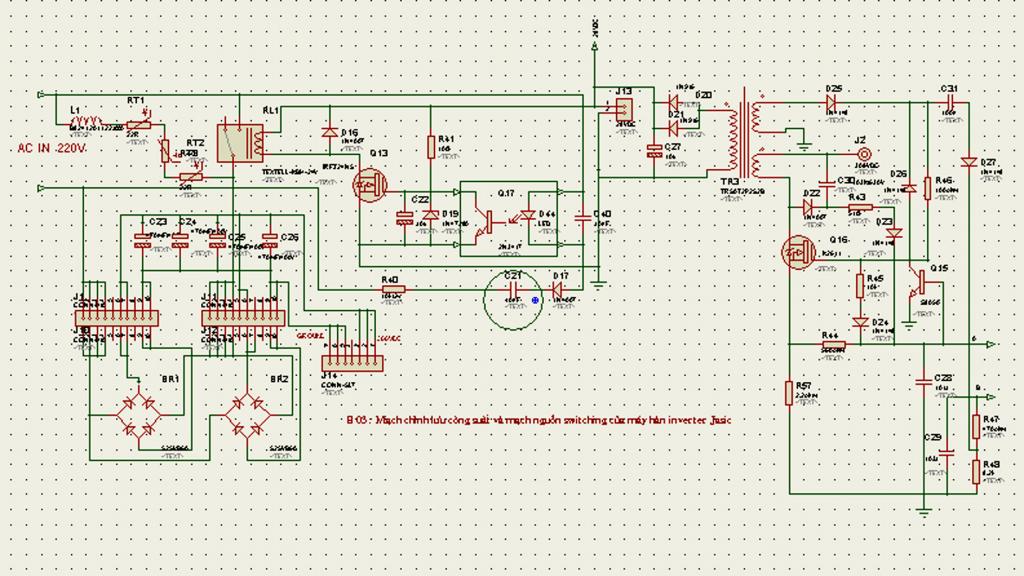Click the 24VDC power terminal arrow
Image resolution: width=1024 pixels, height=576 pixels.
click(594, 46)
